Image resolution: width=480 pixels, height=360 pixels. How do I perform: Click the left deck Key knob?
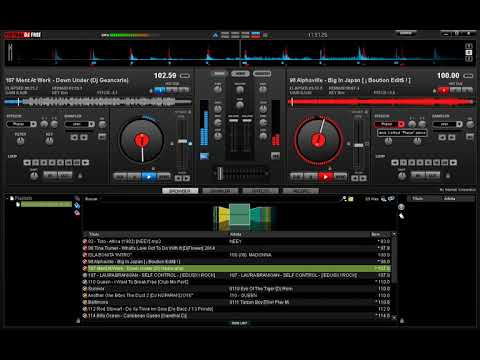coord(49,141)
